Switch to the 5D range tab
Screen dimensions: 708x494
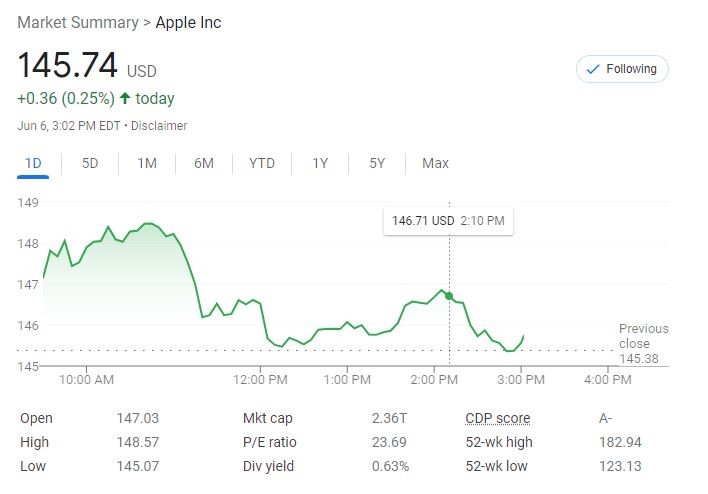tap(90, 163)
